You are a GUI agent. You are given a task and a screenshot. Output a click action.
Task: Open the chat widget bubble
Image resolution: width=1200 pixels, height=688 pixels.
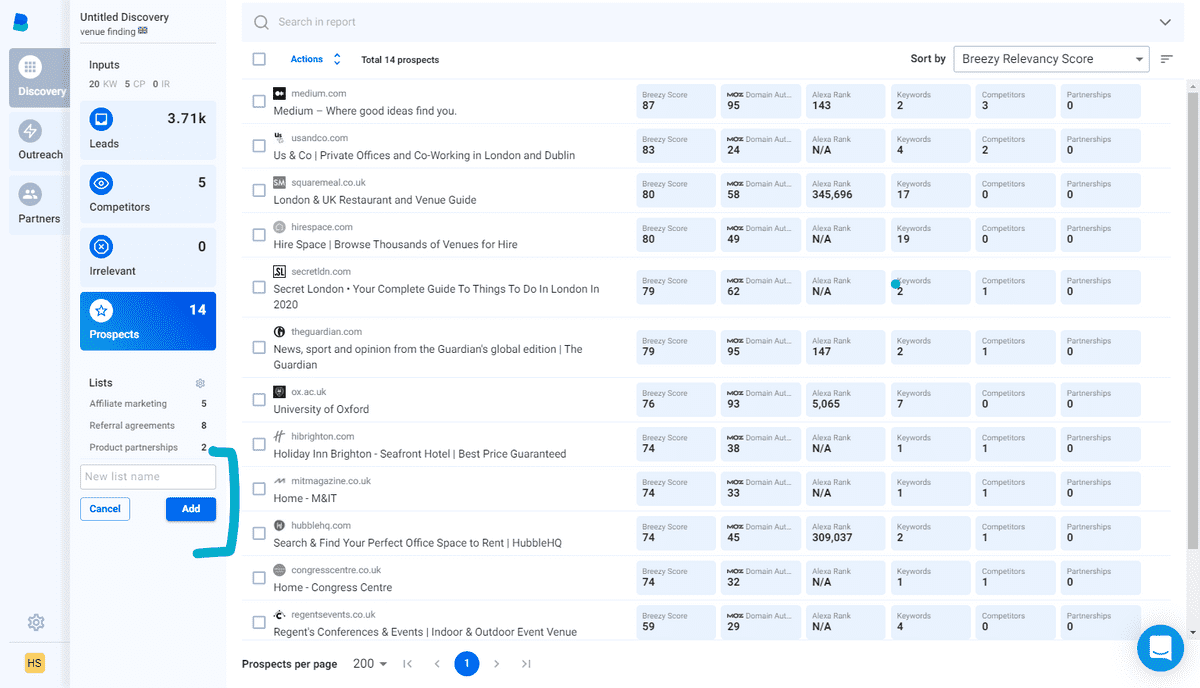point(1160,646)
